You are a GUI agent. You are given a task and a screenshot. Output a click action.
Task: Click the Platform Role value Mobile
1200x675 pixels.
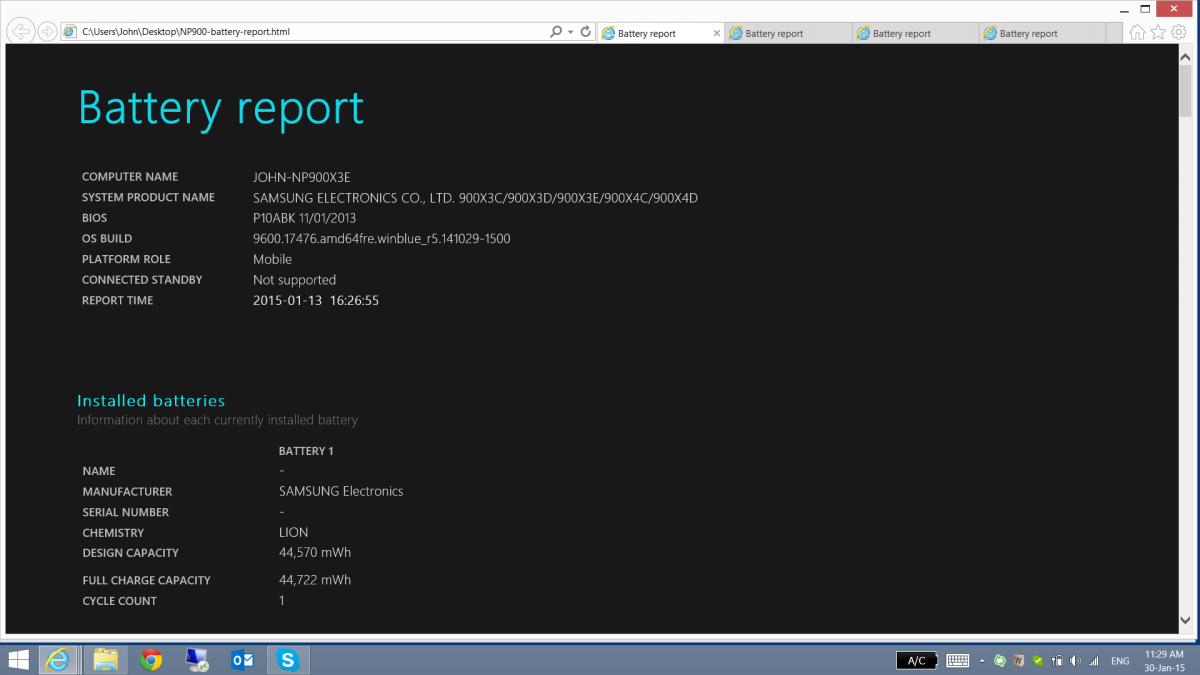click(x=272, y=260)
